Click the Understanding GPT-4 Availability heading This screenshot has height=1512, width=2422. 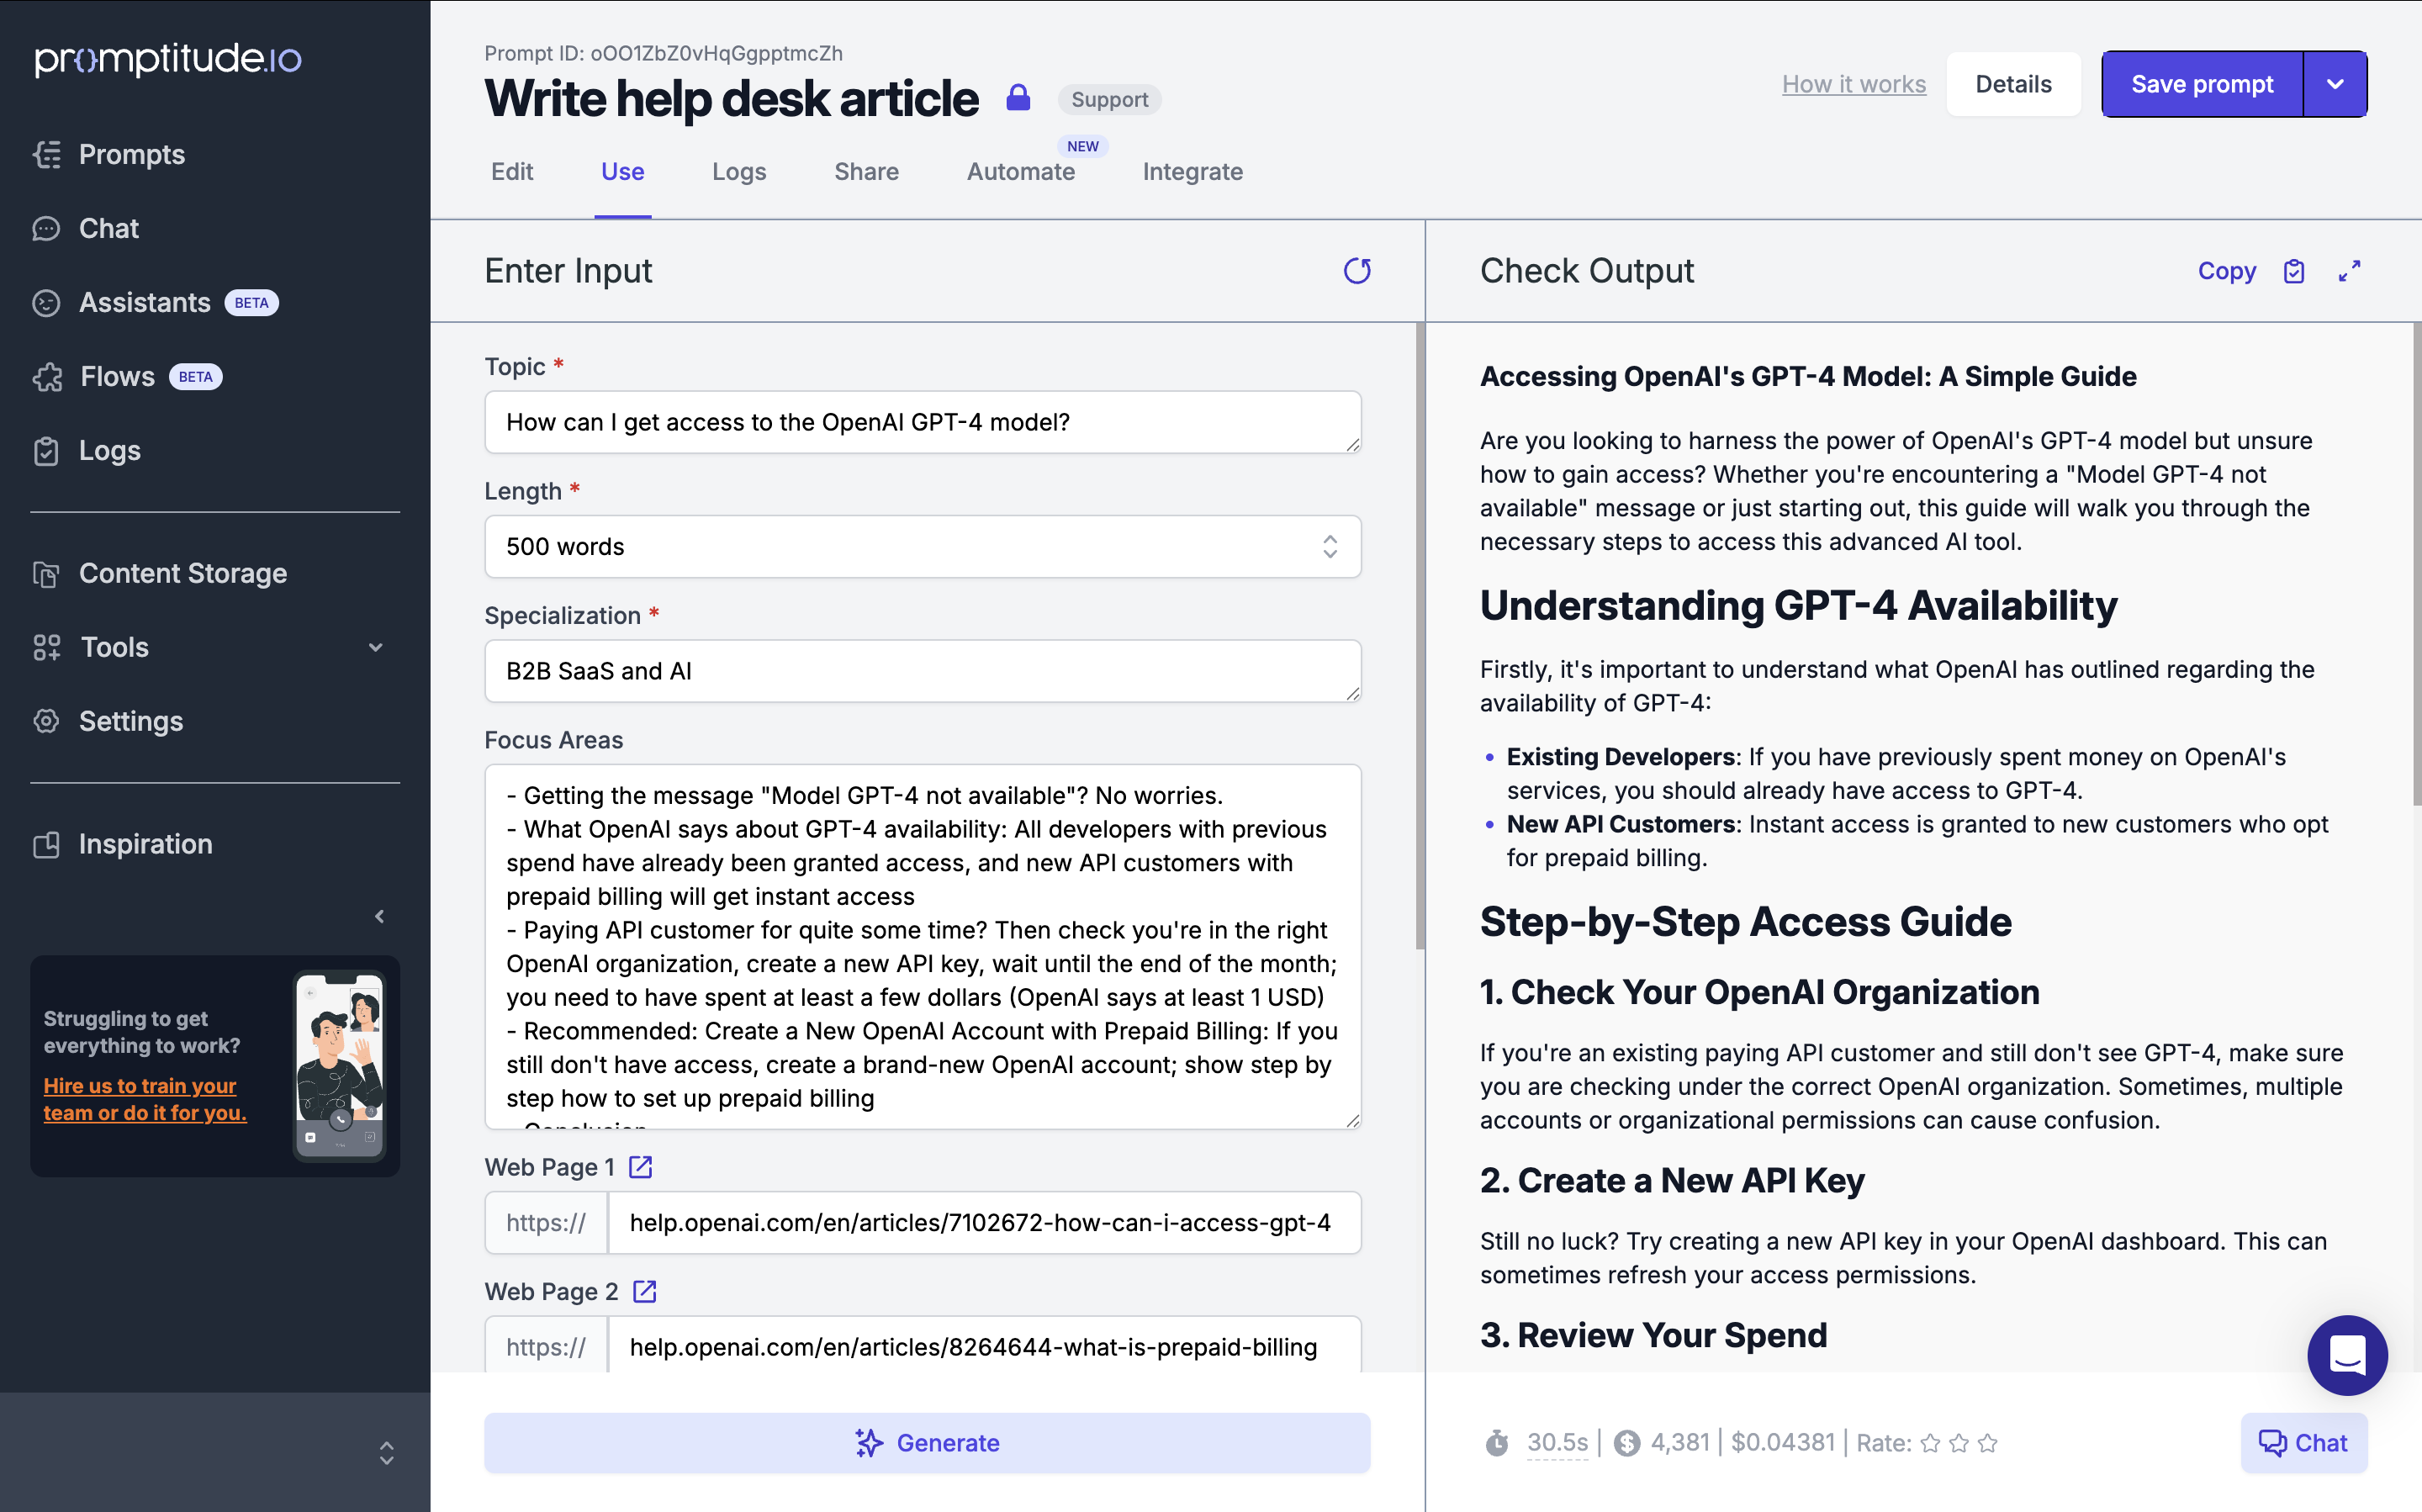(x=1798, y=606)
